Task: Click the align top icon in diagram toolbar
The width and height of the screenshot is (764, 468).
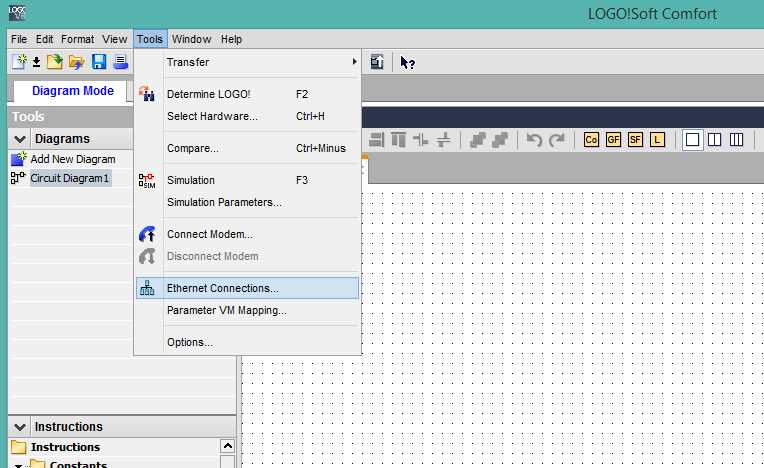Action: click(399, 140)
